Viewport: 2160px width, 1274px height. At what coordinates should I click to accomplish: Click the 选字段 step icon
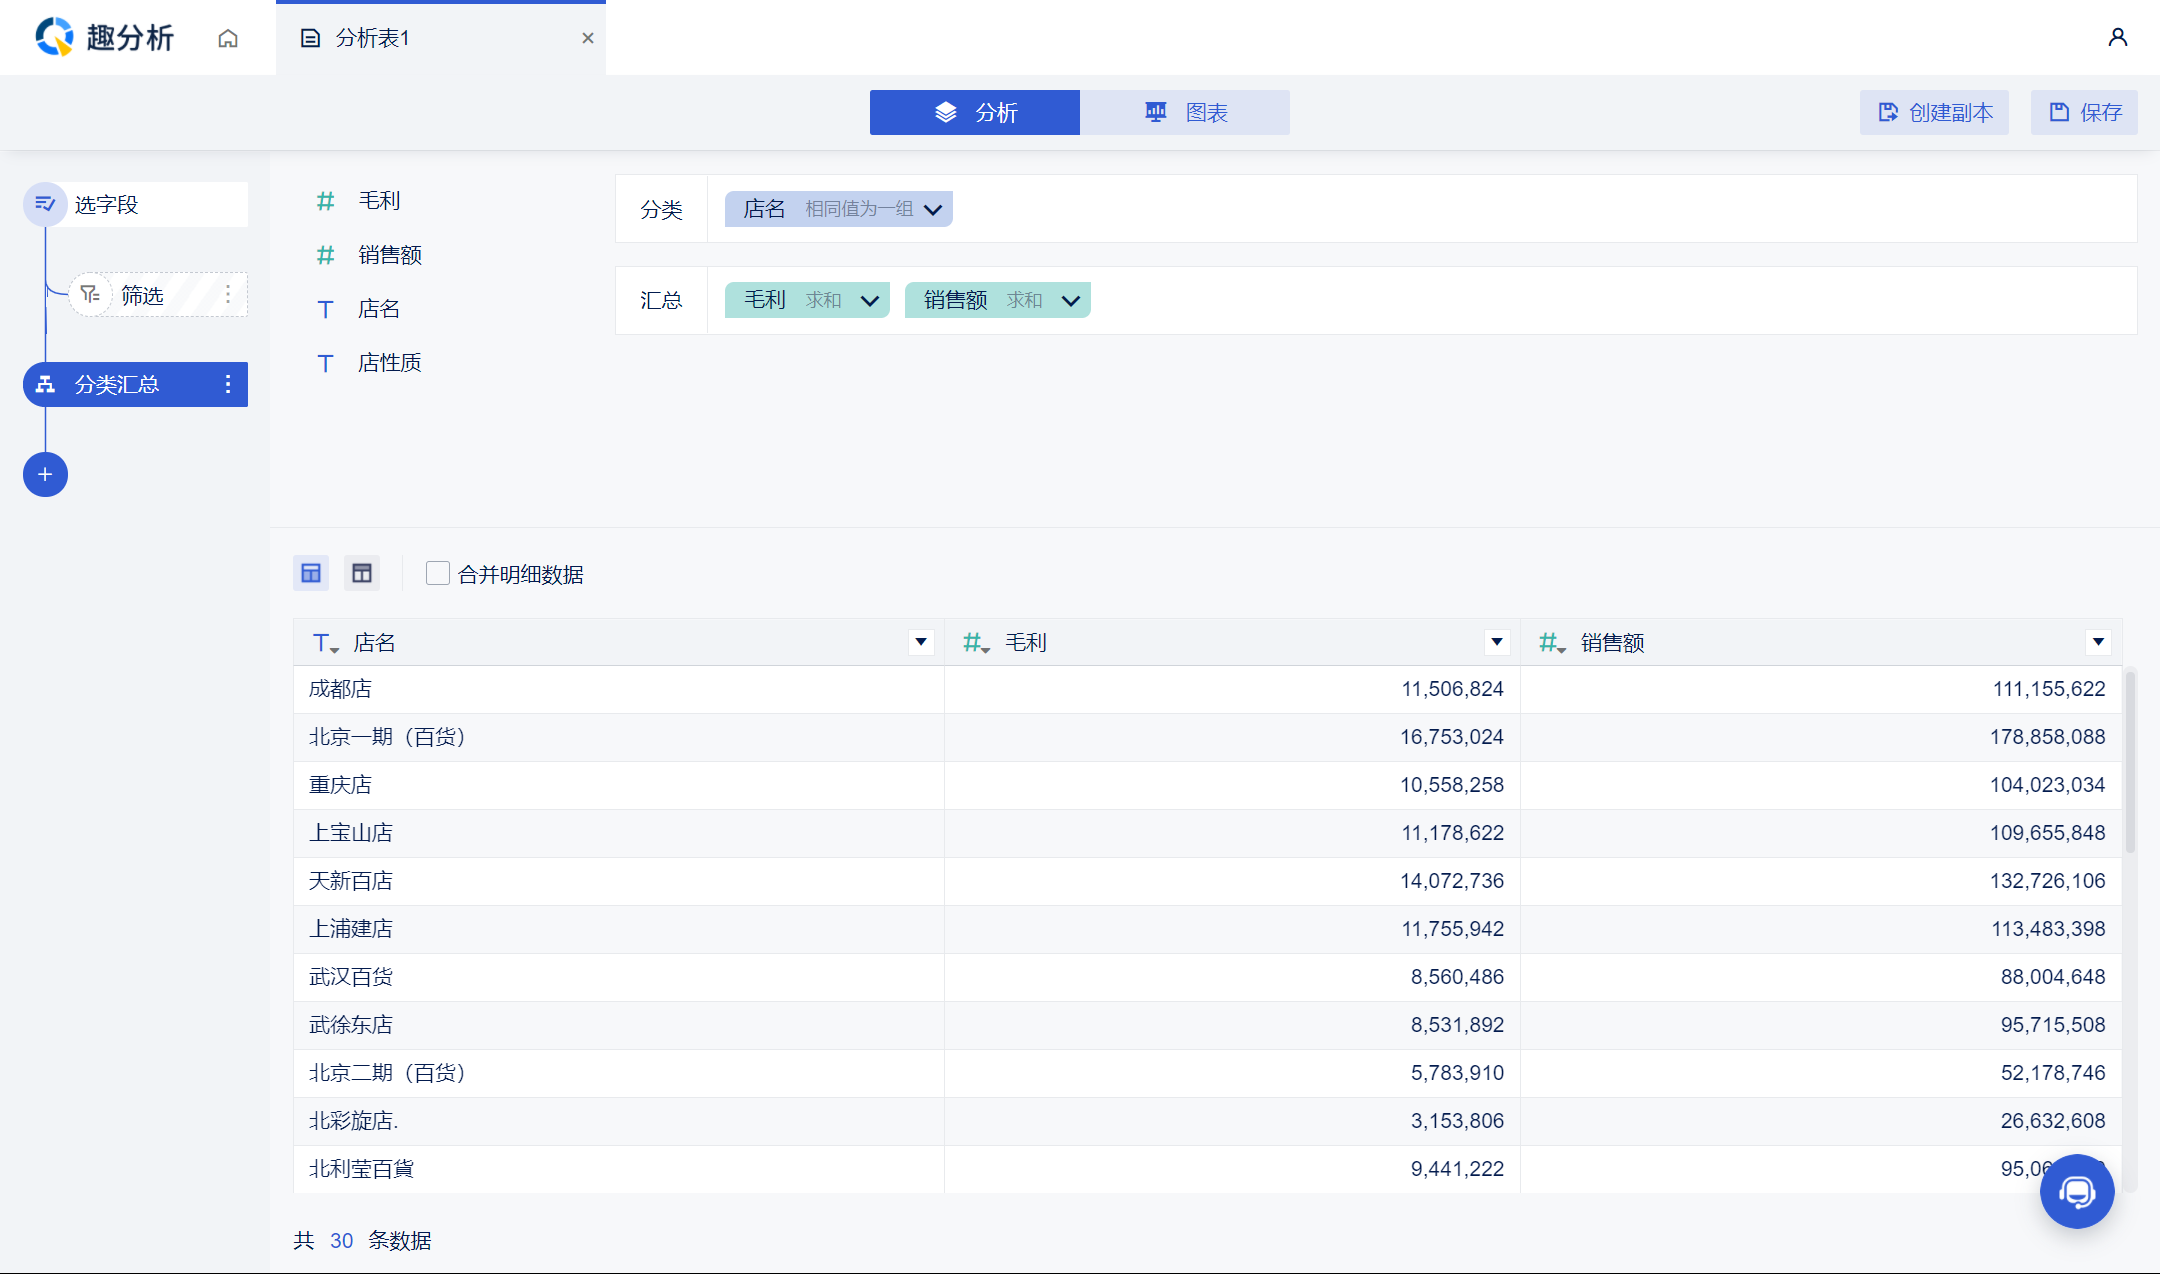tap(45, 204)
